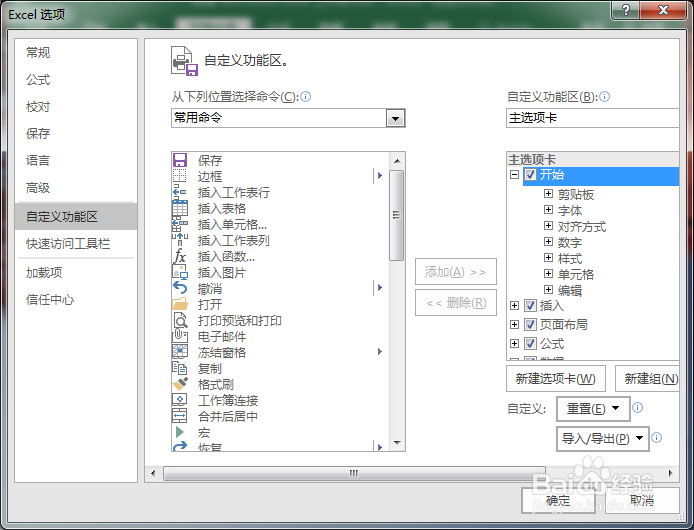The width and height of the screenshot is (694, 530).
Task: Click info icon beside 从下列位置选择命令
Action: [x=305, y=96]
